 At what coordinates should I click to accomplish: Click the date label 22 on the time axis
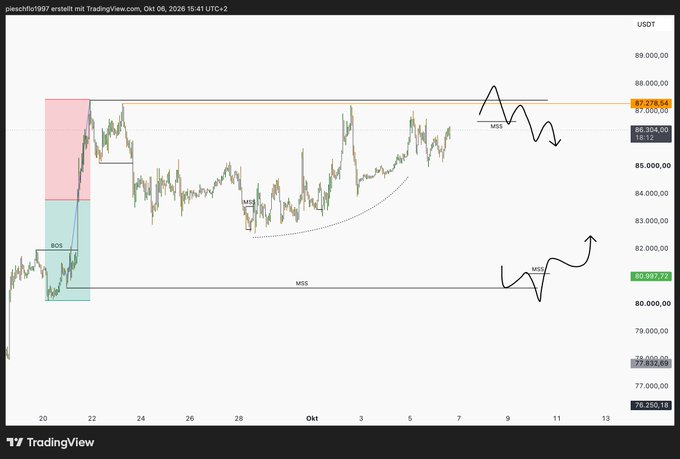92,419
